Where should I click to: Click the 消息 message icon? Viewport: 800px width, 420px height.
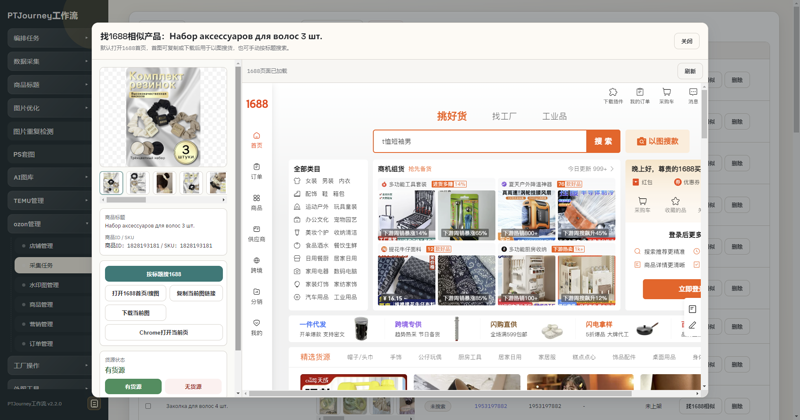(x=693, y=92)
